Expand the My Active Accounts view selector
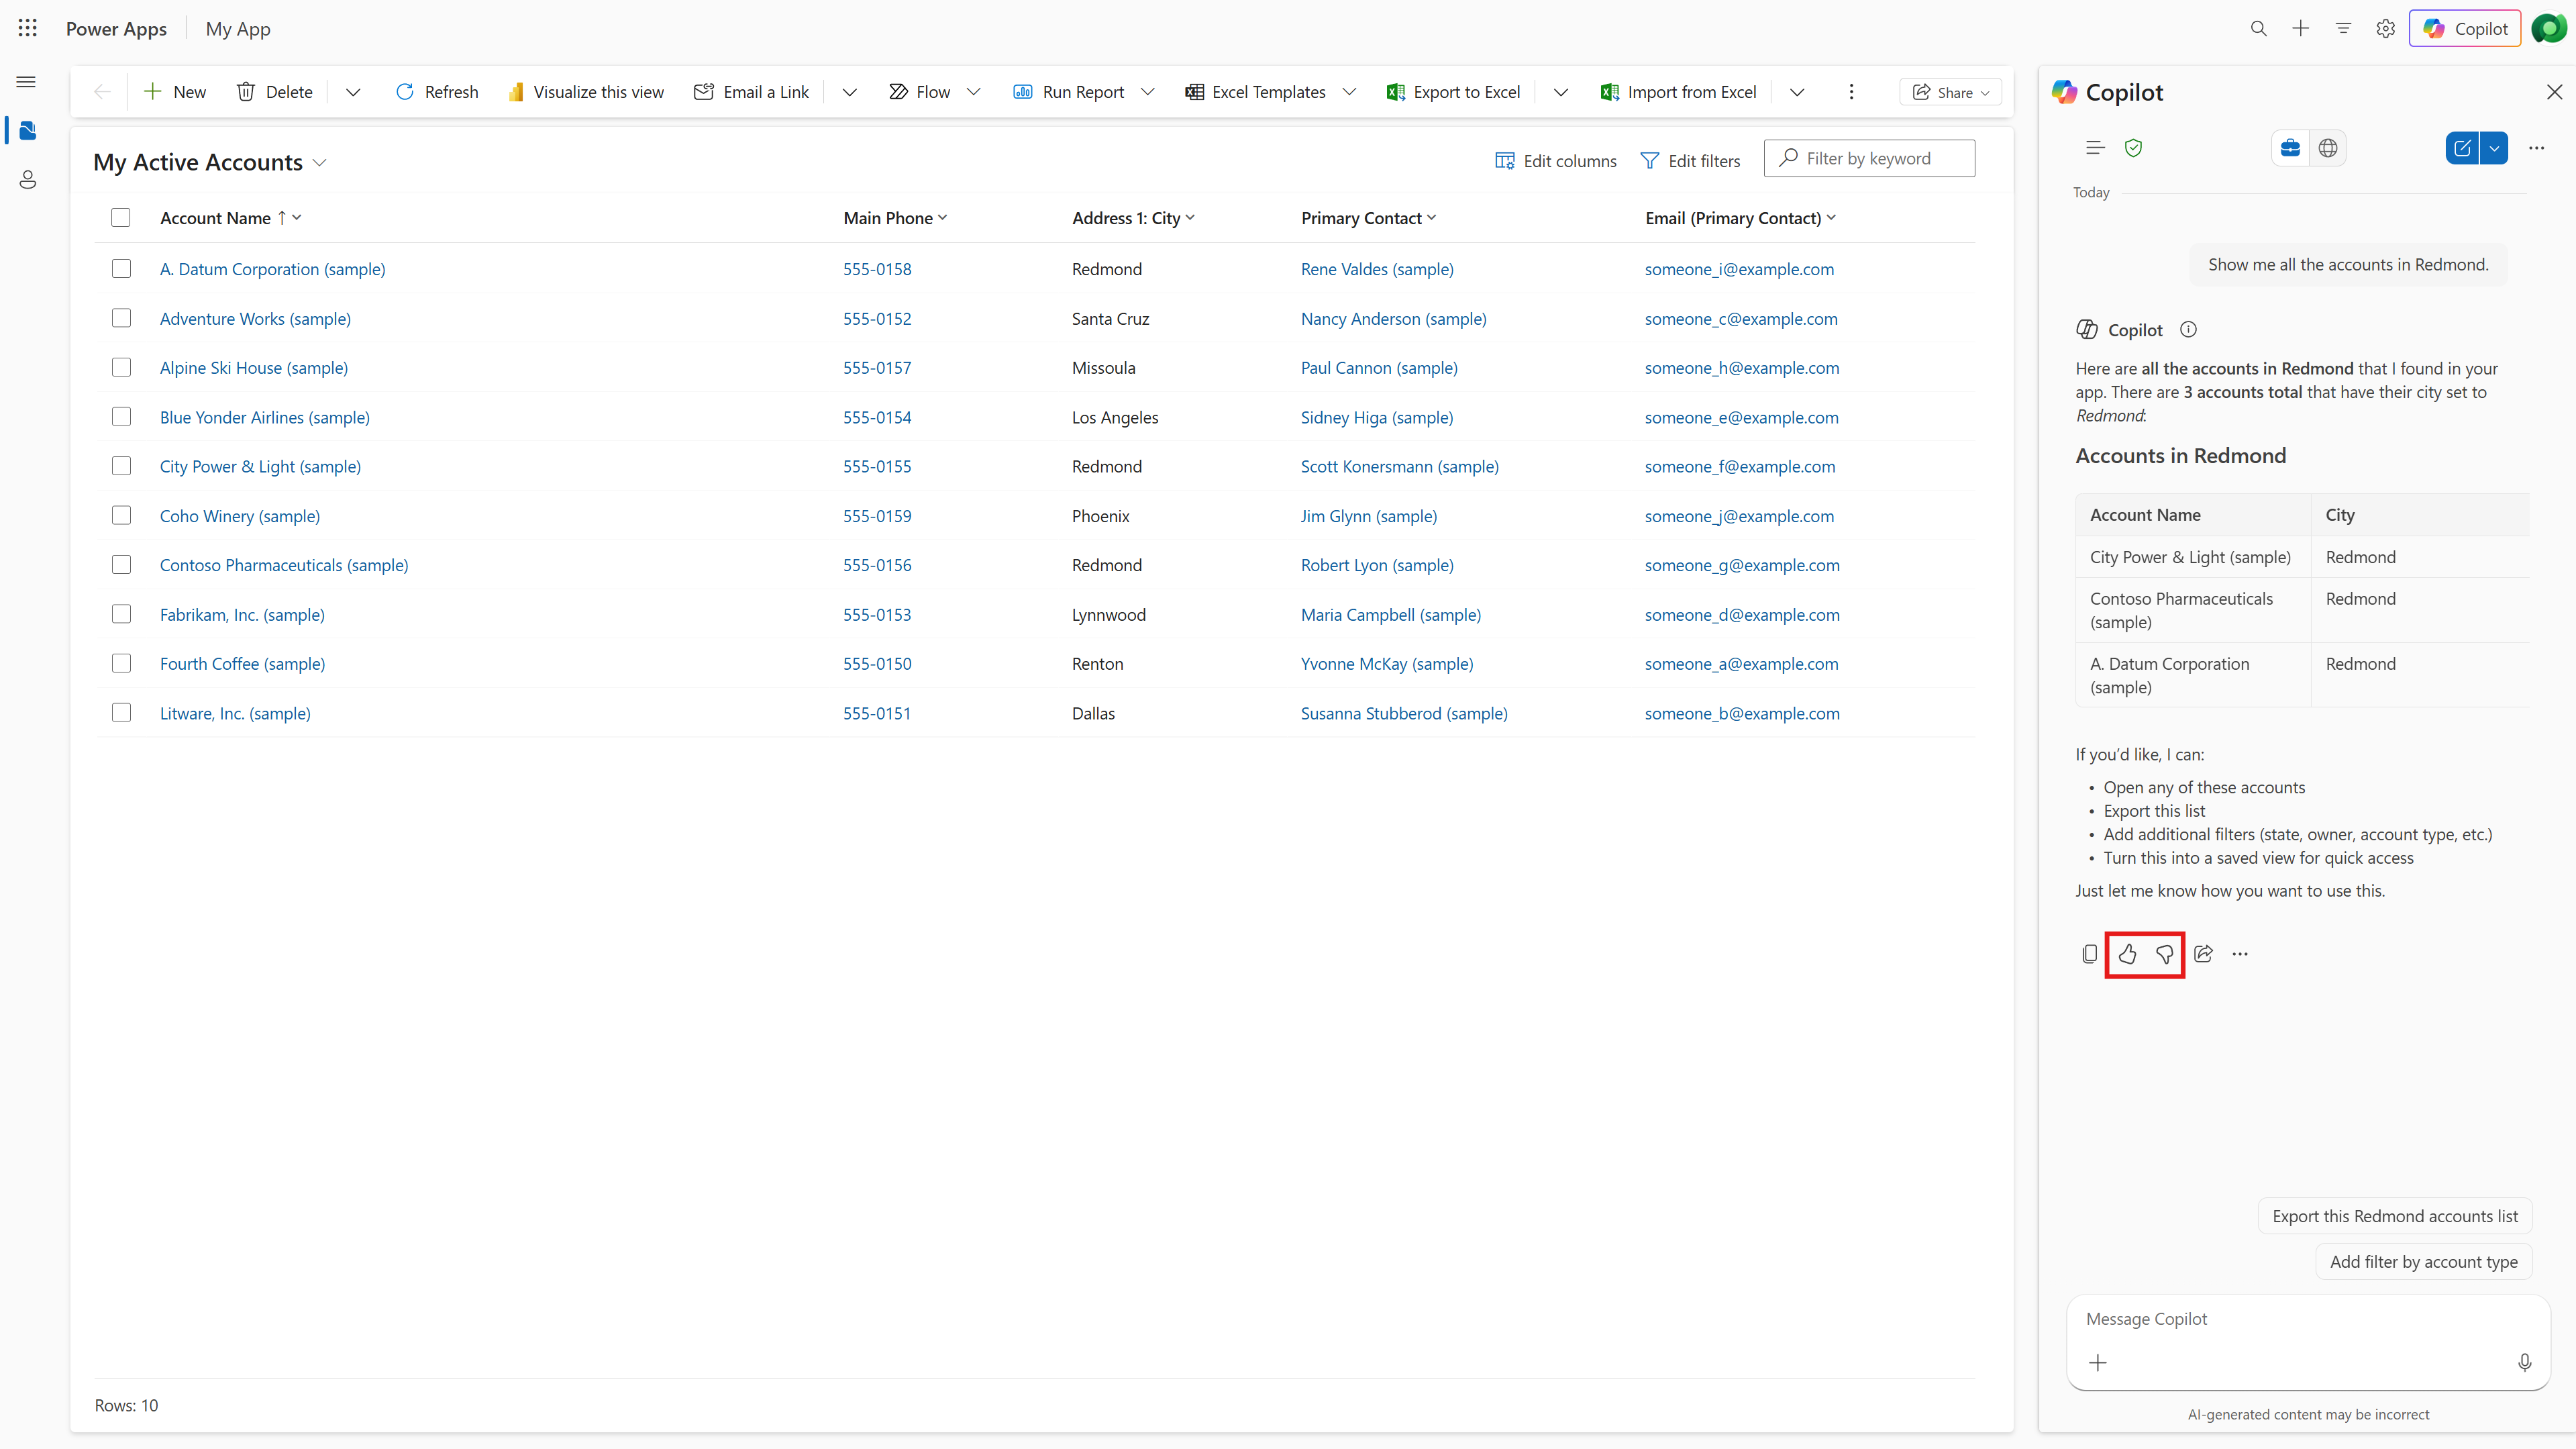This screenshot has width=2576, height=1449. 320,163
